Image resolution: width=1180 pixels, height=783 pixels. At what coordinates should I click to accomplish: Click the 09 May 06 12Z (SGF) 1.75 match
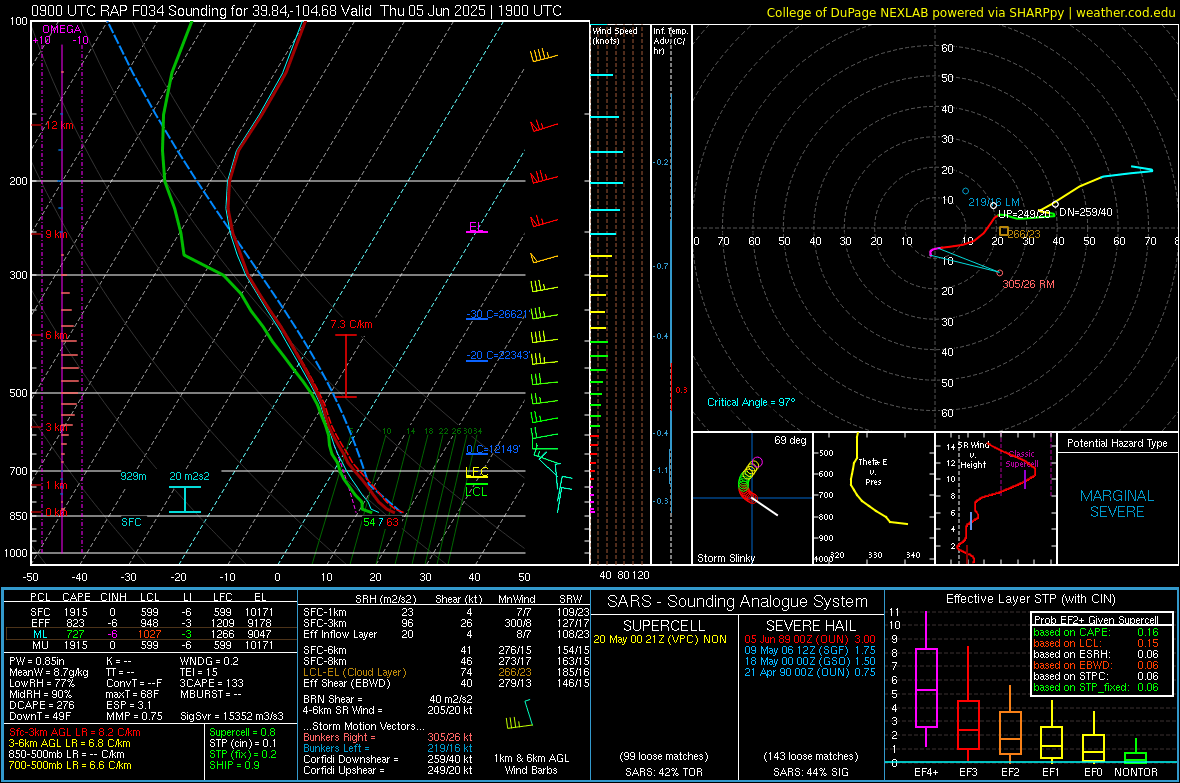coord(810,650)
